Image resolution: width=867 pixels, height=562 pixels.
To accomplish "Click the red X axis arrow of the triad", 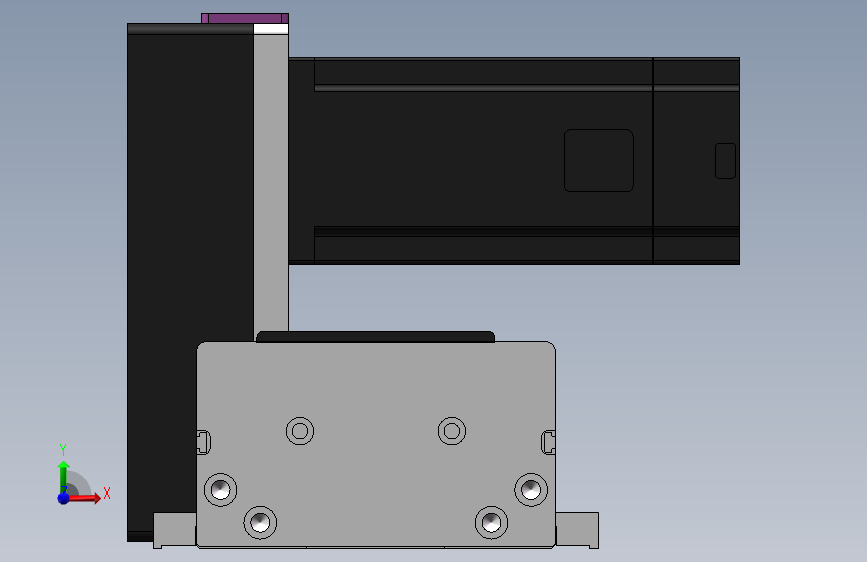I will point(84,498).
